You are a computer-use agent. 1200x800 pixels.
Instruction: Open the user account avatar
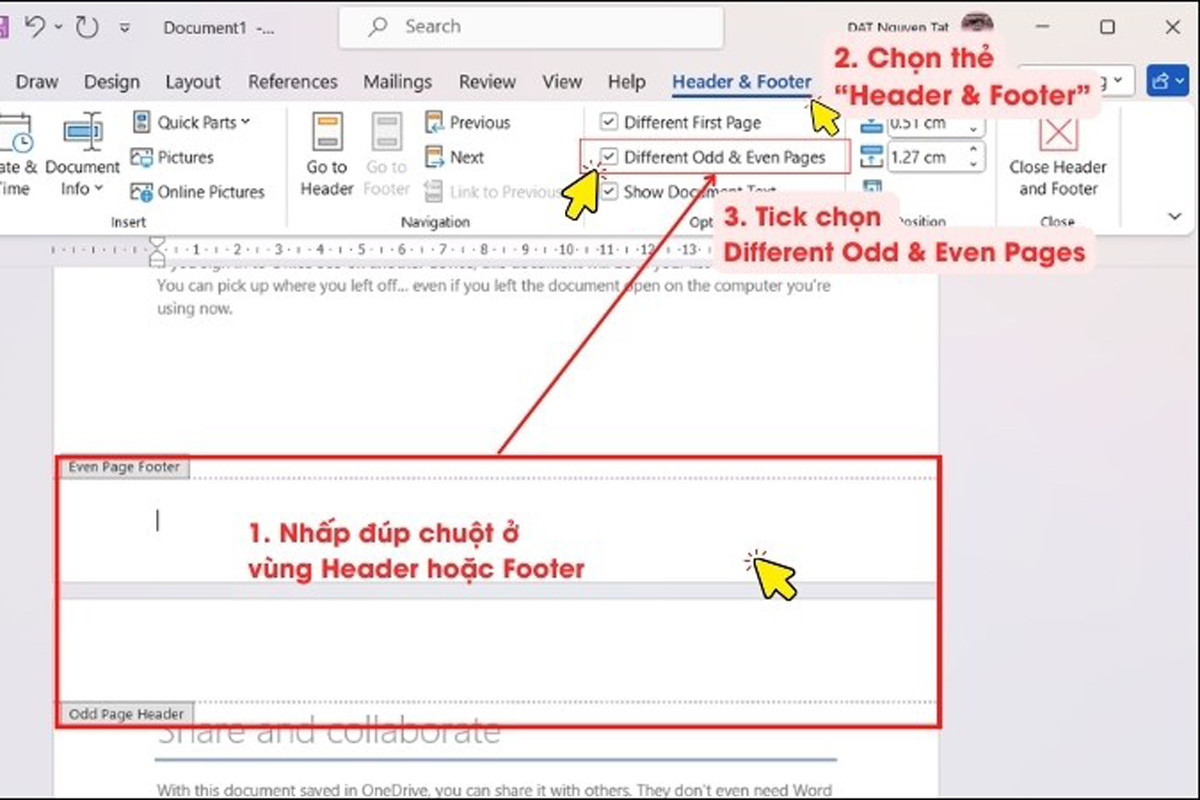tap(976, 24)
